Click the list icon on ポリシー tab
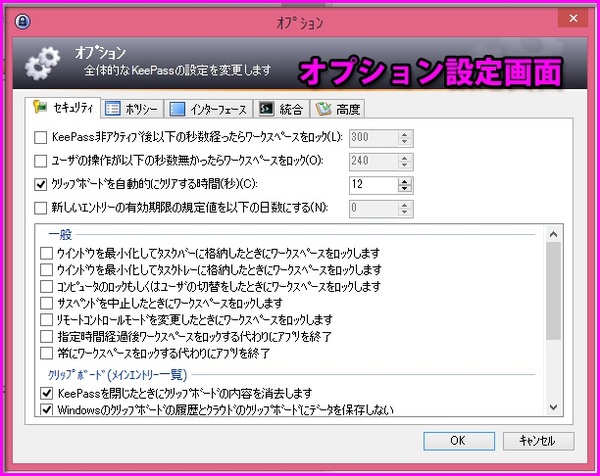Image resolution: width=600 pixels, height=476 pixels. 112,109
